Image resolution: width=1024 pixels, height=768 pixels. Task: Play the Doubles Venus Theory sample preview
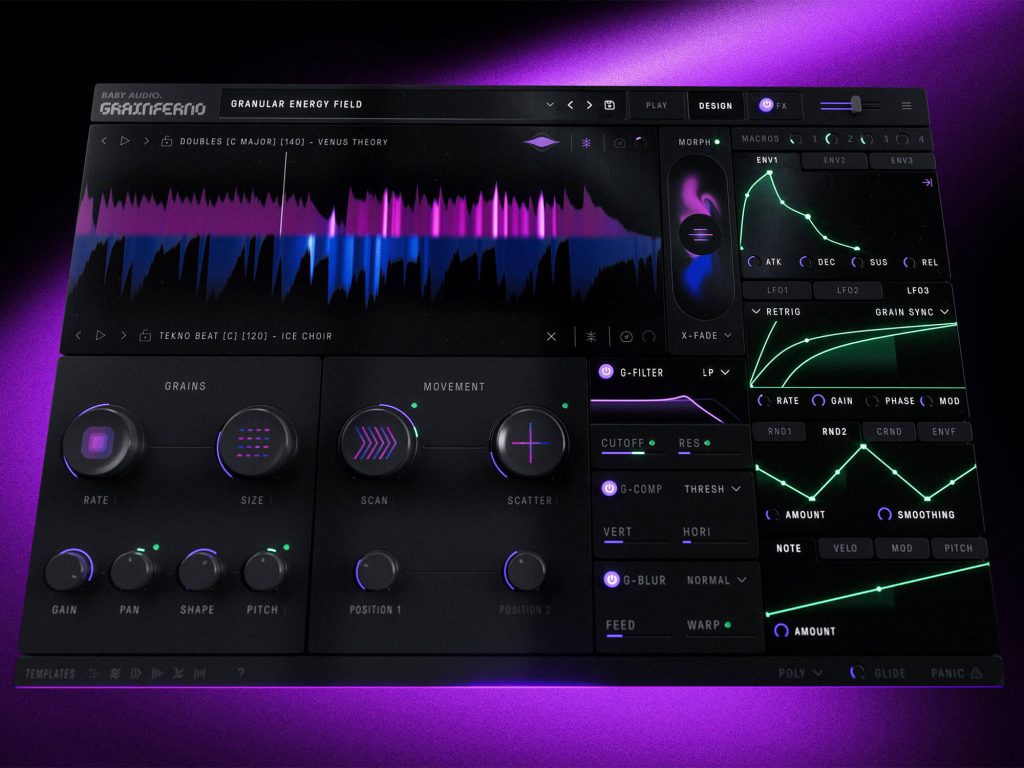pos(124,141)
